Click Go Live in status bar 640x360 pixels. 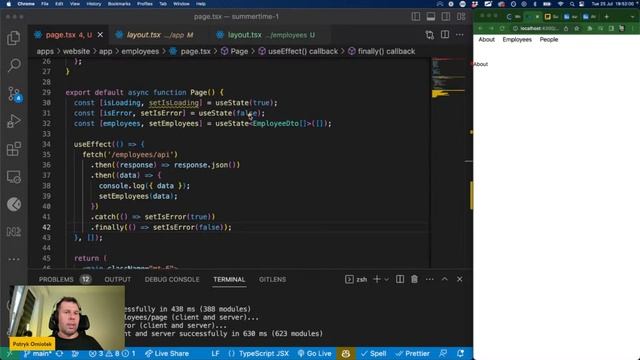point(314,353)
